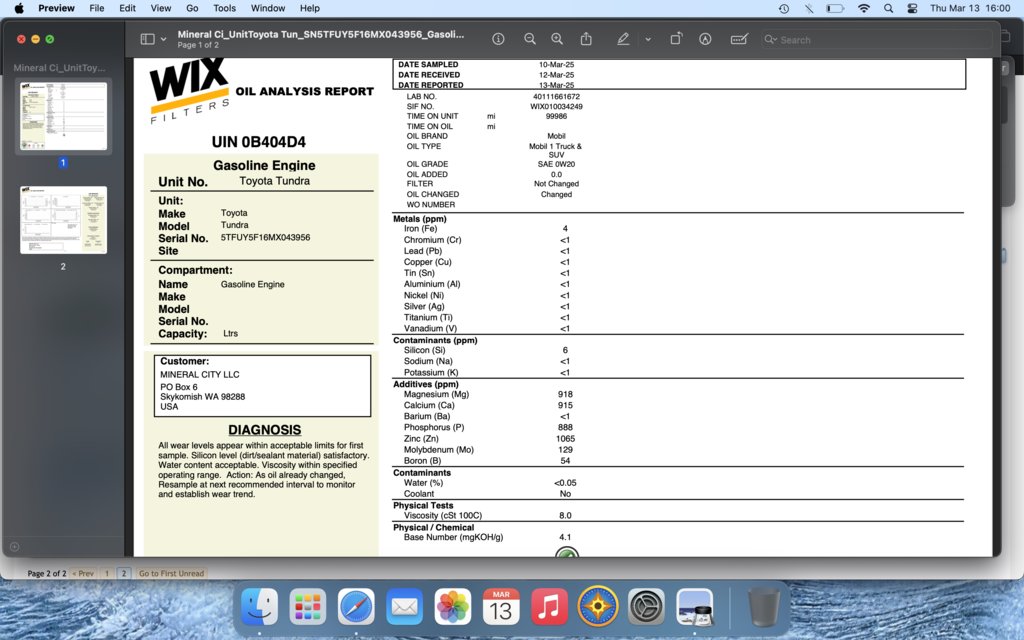Viewport: 1024px width, 640px height.
Task: Open the compass app icon in the Dock
Action: (x=598, y=607)
